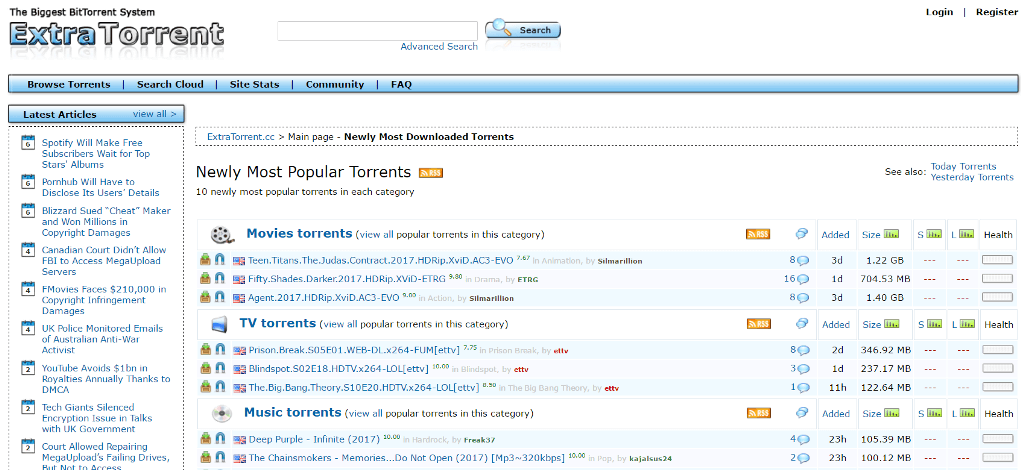Open the Yesterday Torrents link

(x=972, y=177)
